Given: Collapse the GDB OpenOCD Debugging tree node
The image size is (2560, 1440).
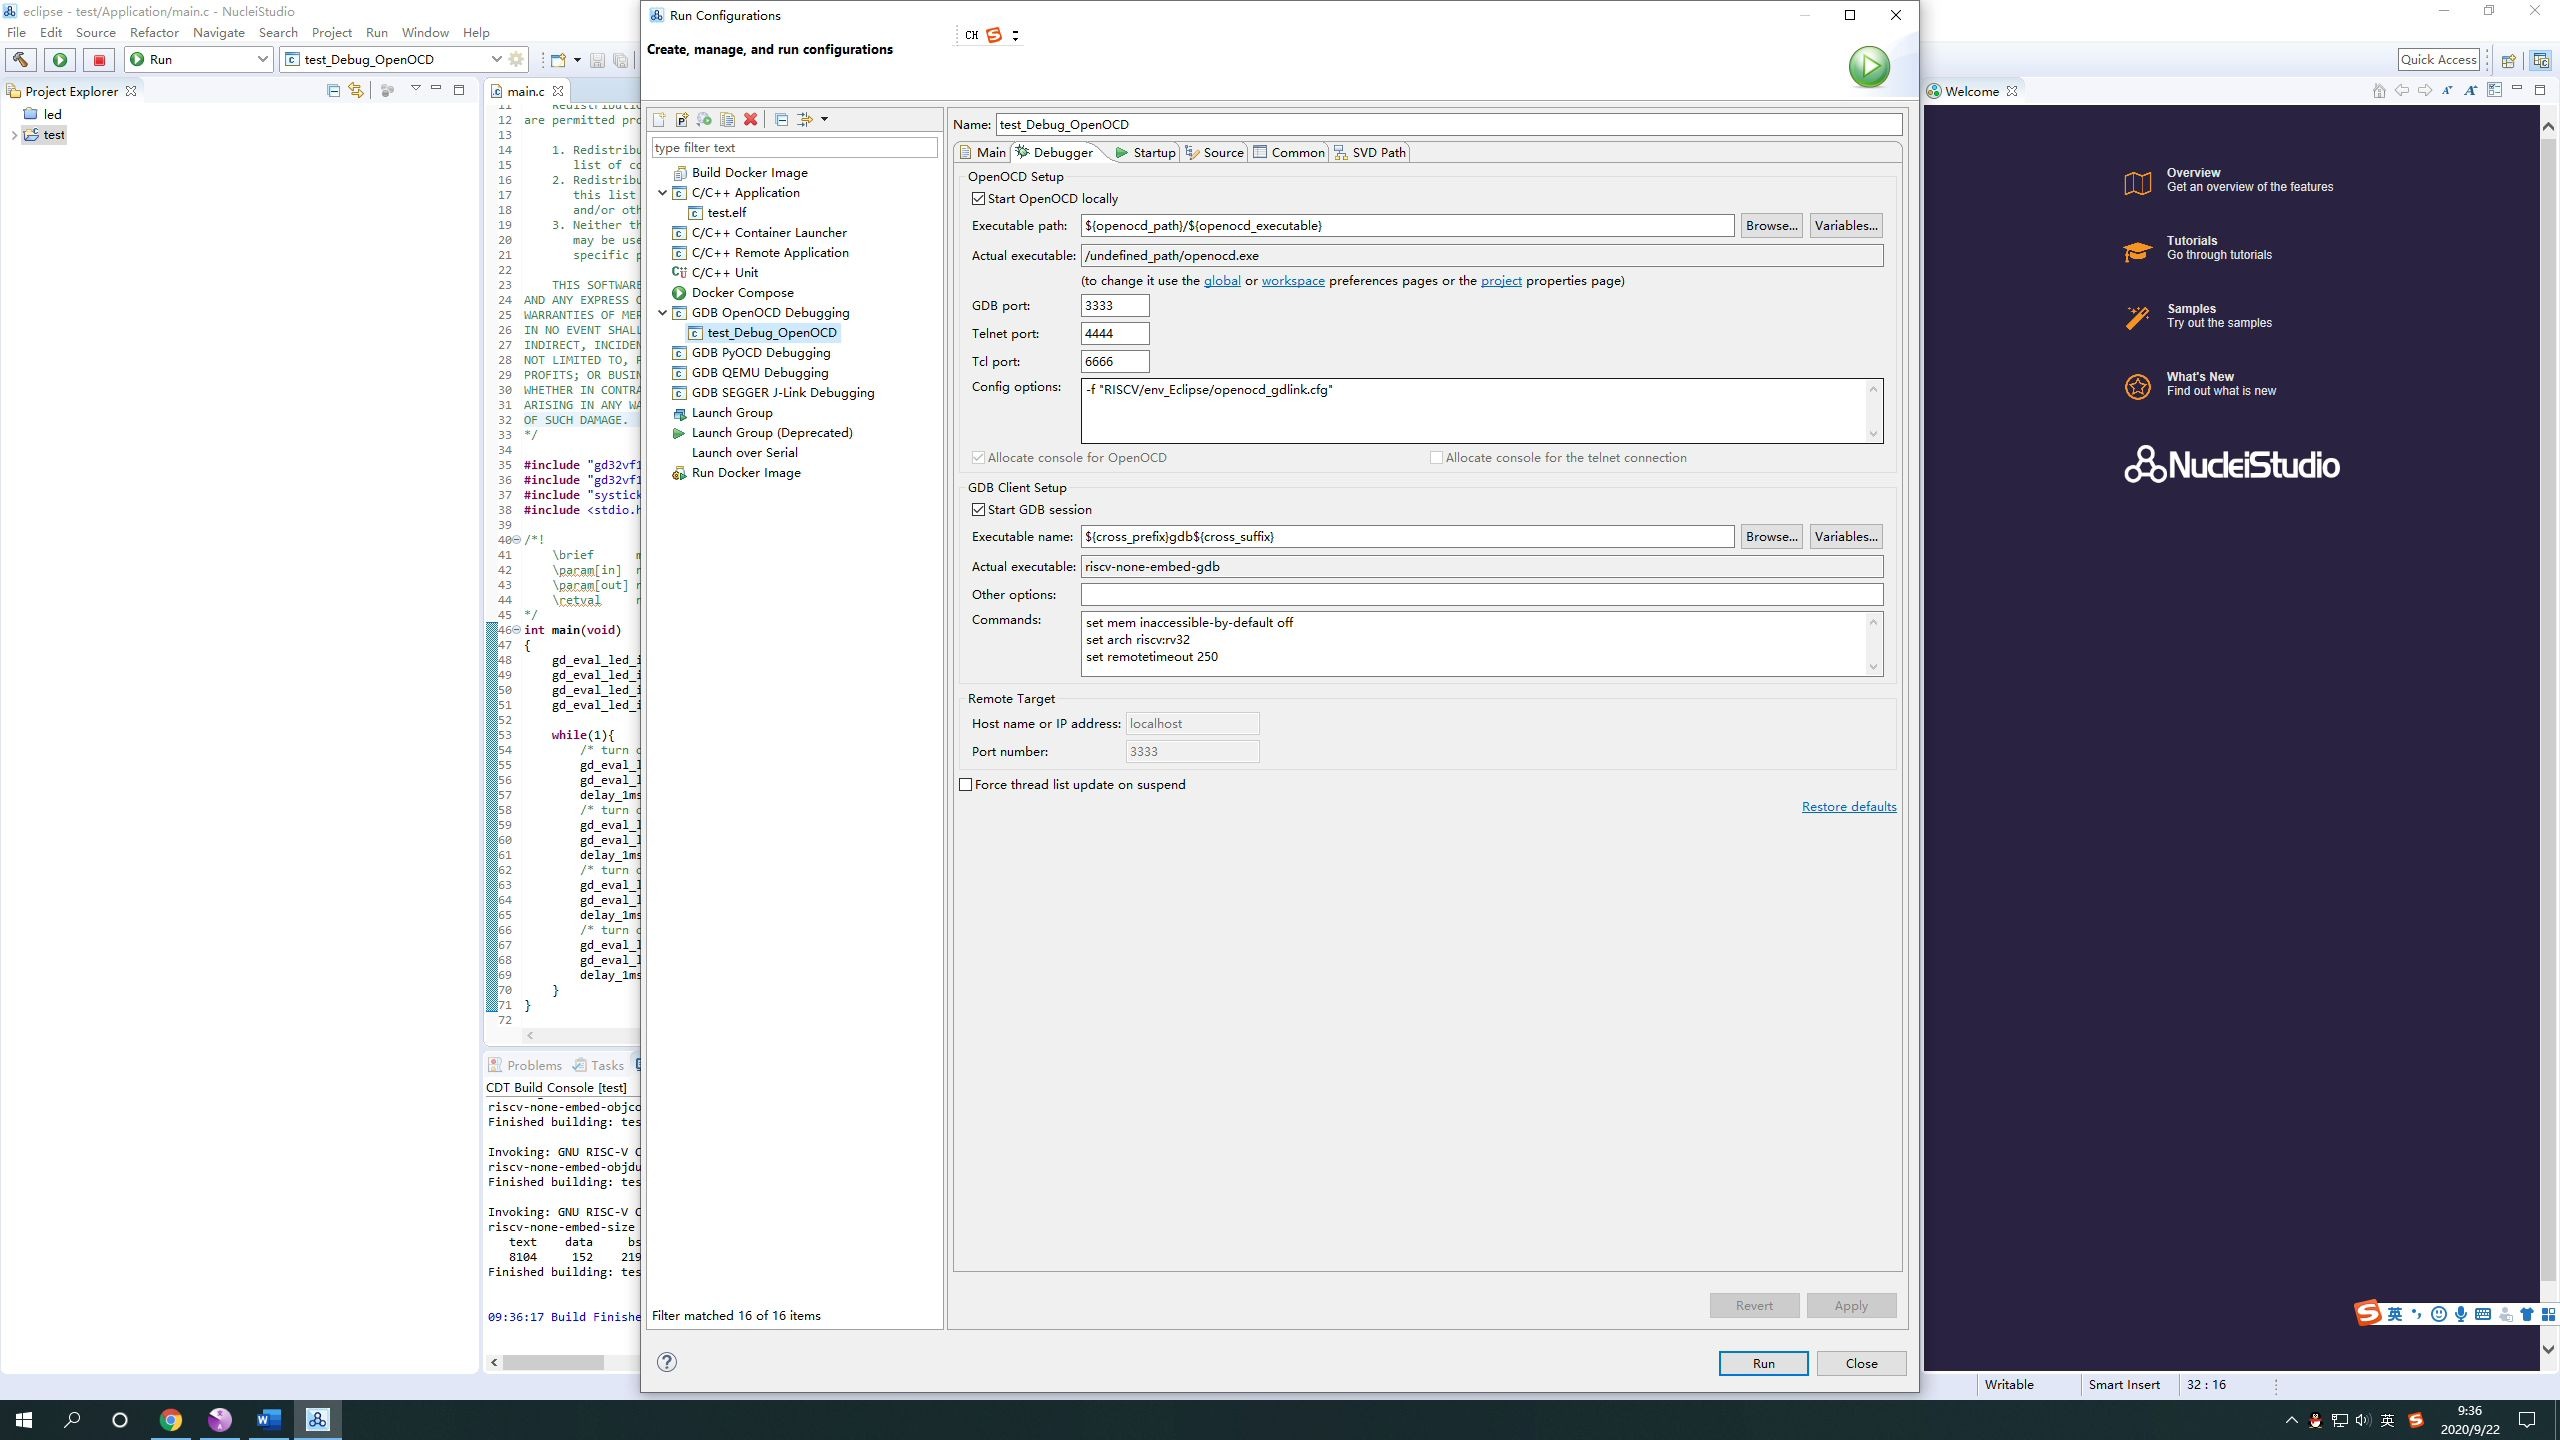Looking at the screenshot, I should [x=662, y=313].
